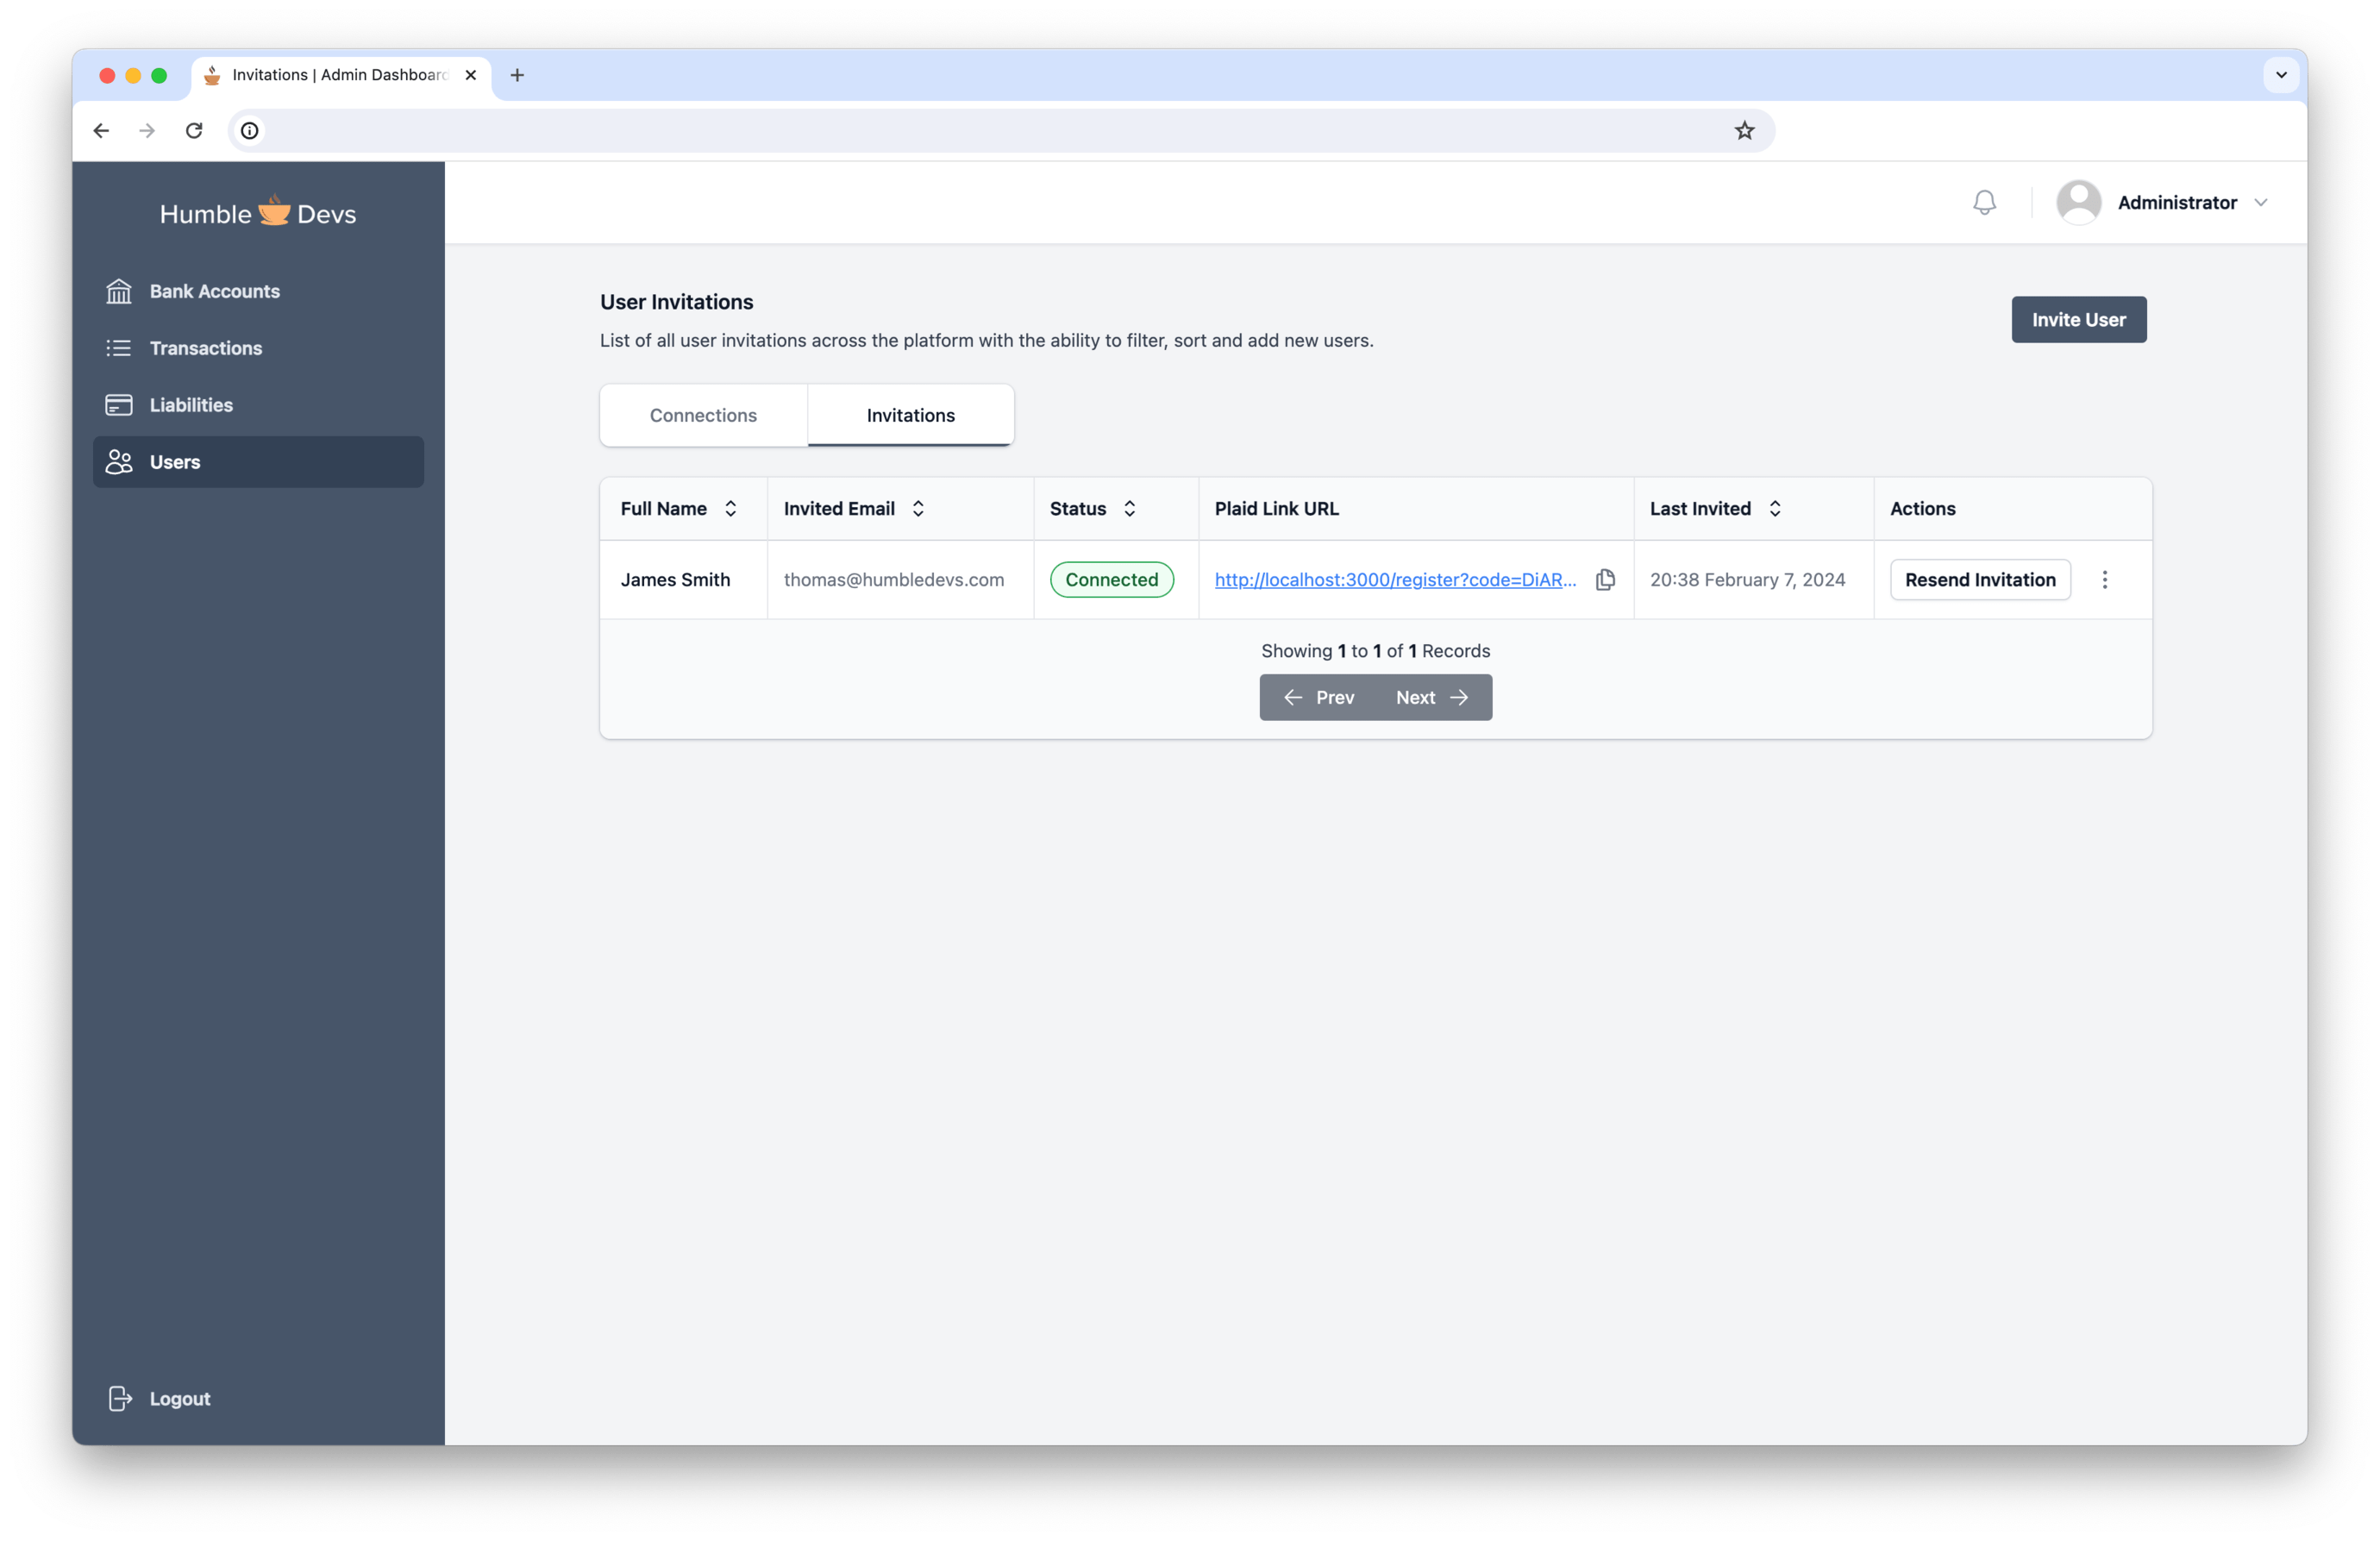
Task: Click Resend Invitation for James Smith
Action: tap(1979, 580)
